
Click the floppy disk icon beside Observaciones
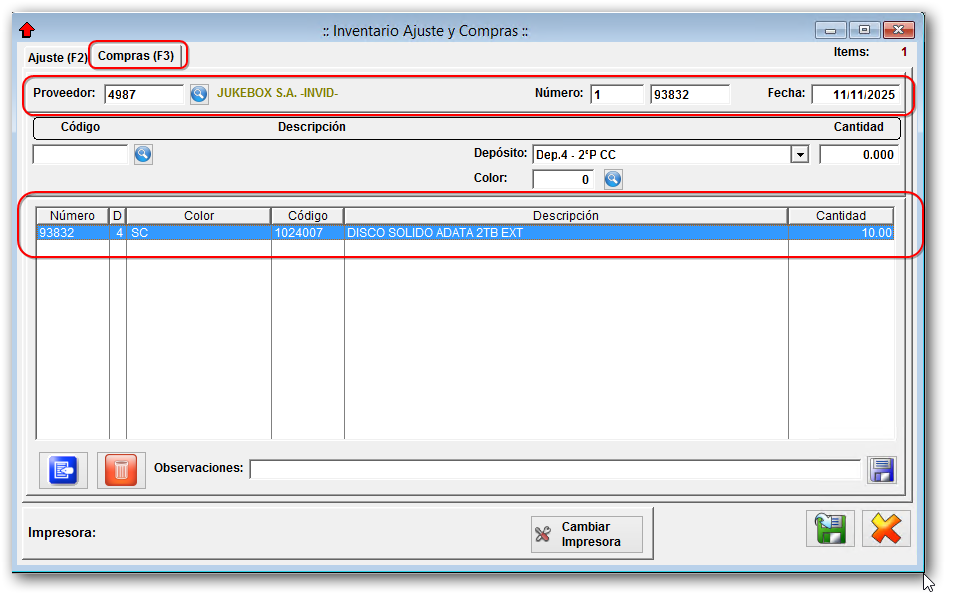click(882, 470)
